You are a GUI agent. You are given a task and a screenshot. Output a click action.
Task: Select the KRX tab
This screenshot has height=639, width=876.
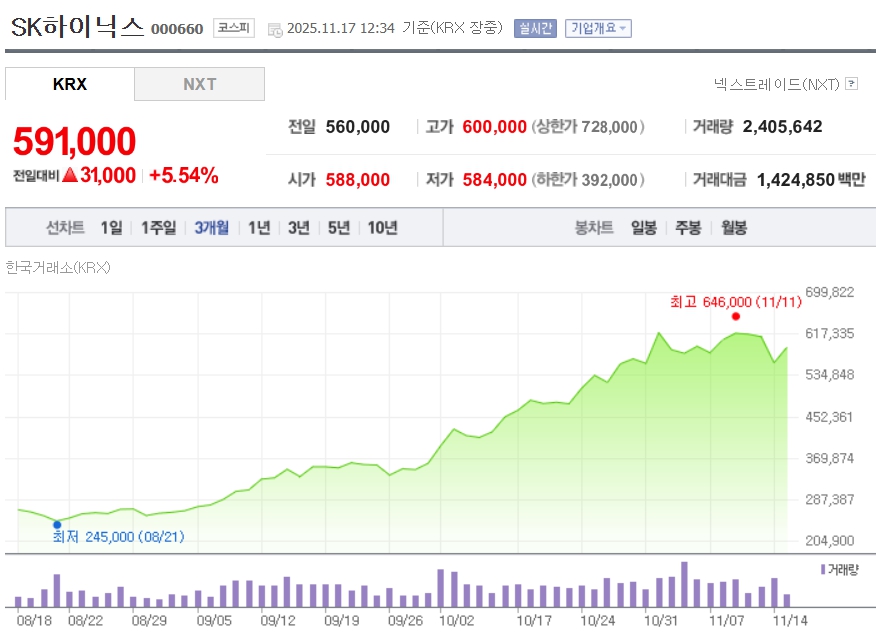click(x=70, y=84)
